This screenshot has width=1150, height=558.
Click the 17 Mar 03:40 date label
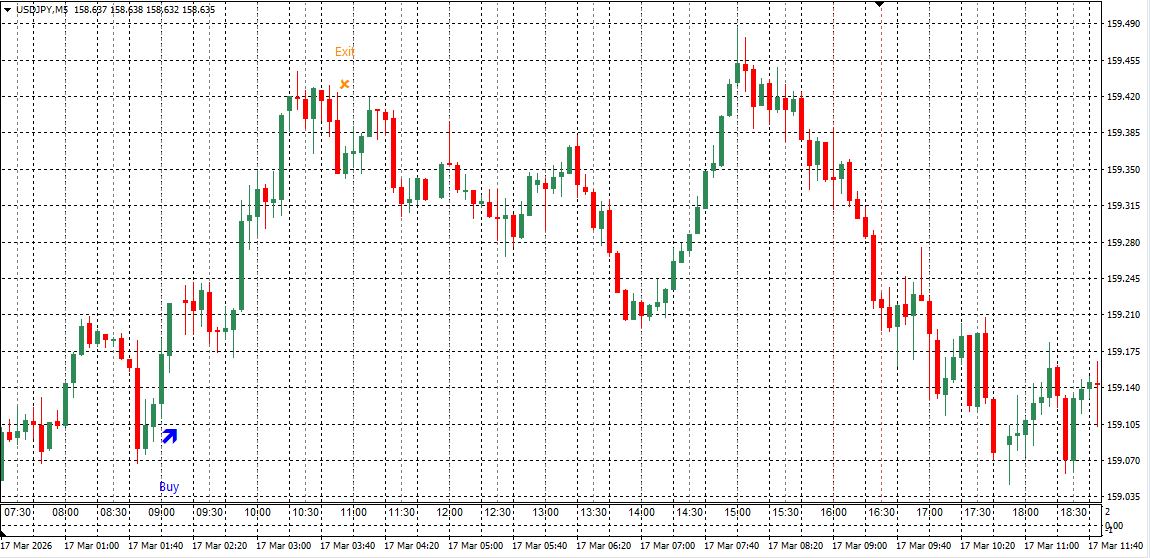[x=347, y=546]
